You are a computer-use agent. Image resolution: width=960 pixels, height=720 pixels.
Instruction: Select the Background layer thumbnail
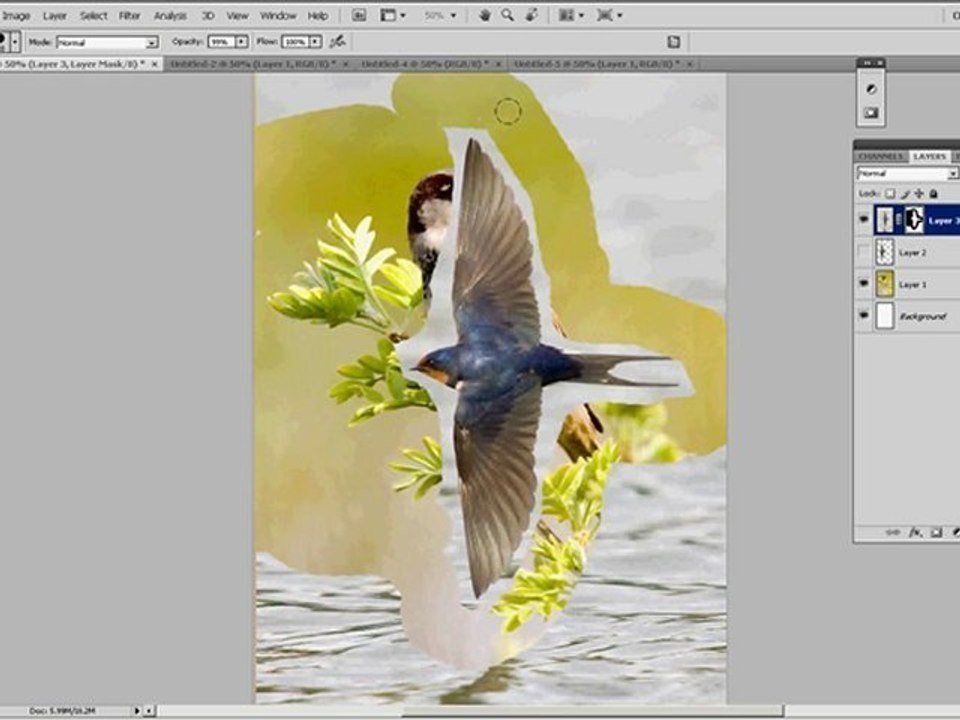[884, 316]
